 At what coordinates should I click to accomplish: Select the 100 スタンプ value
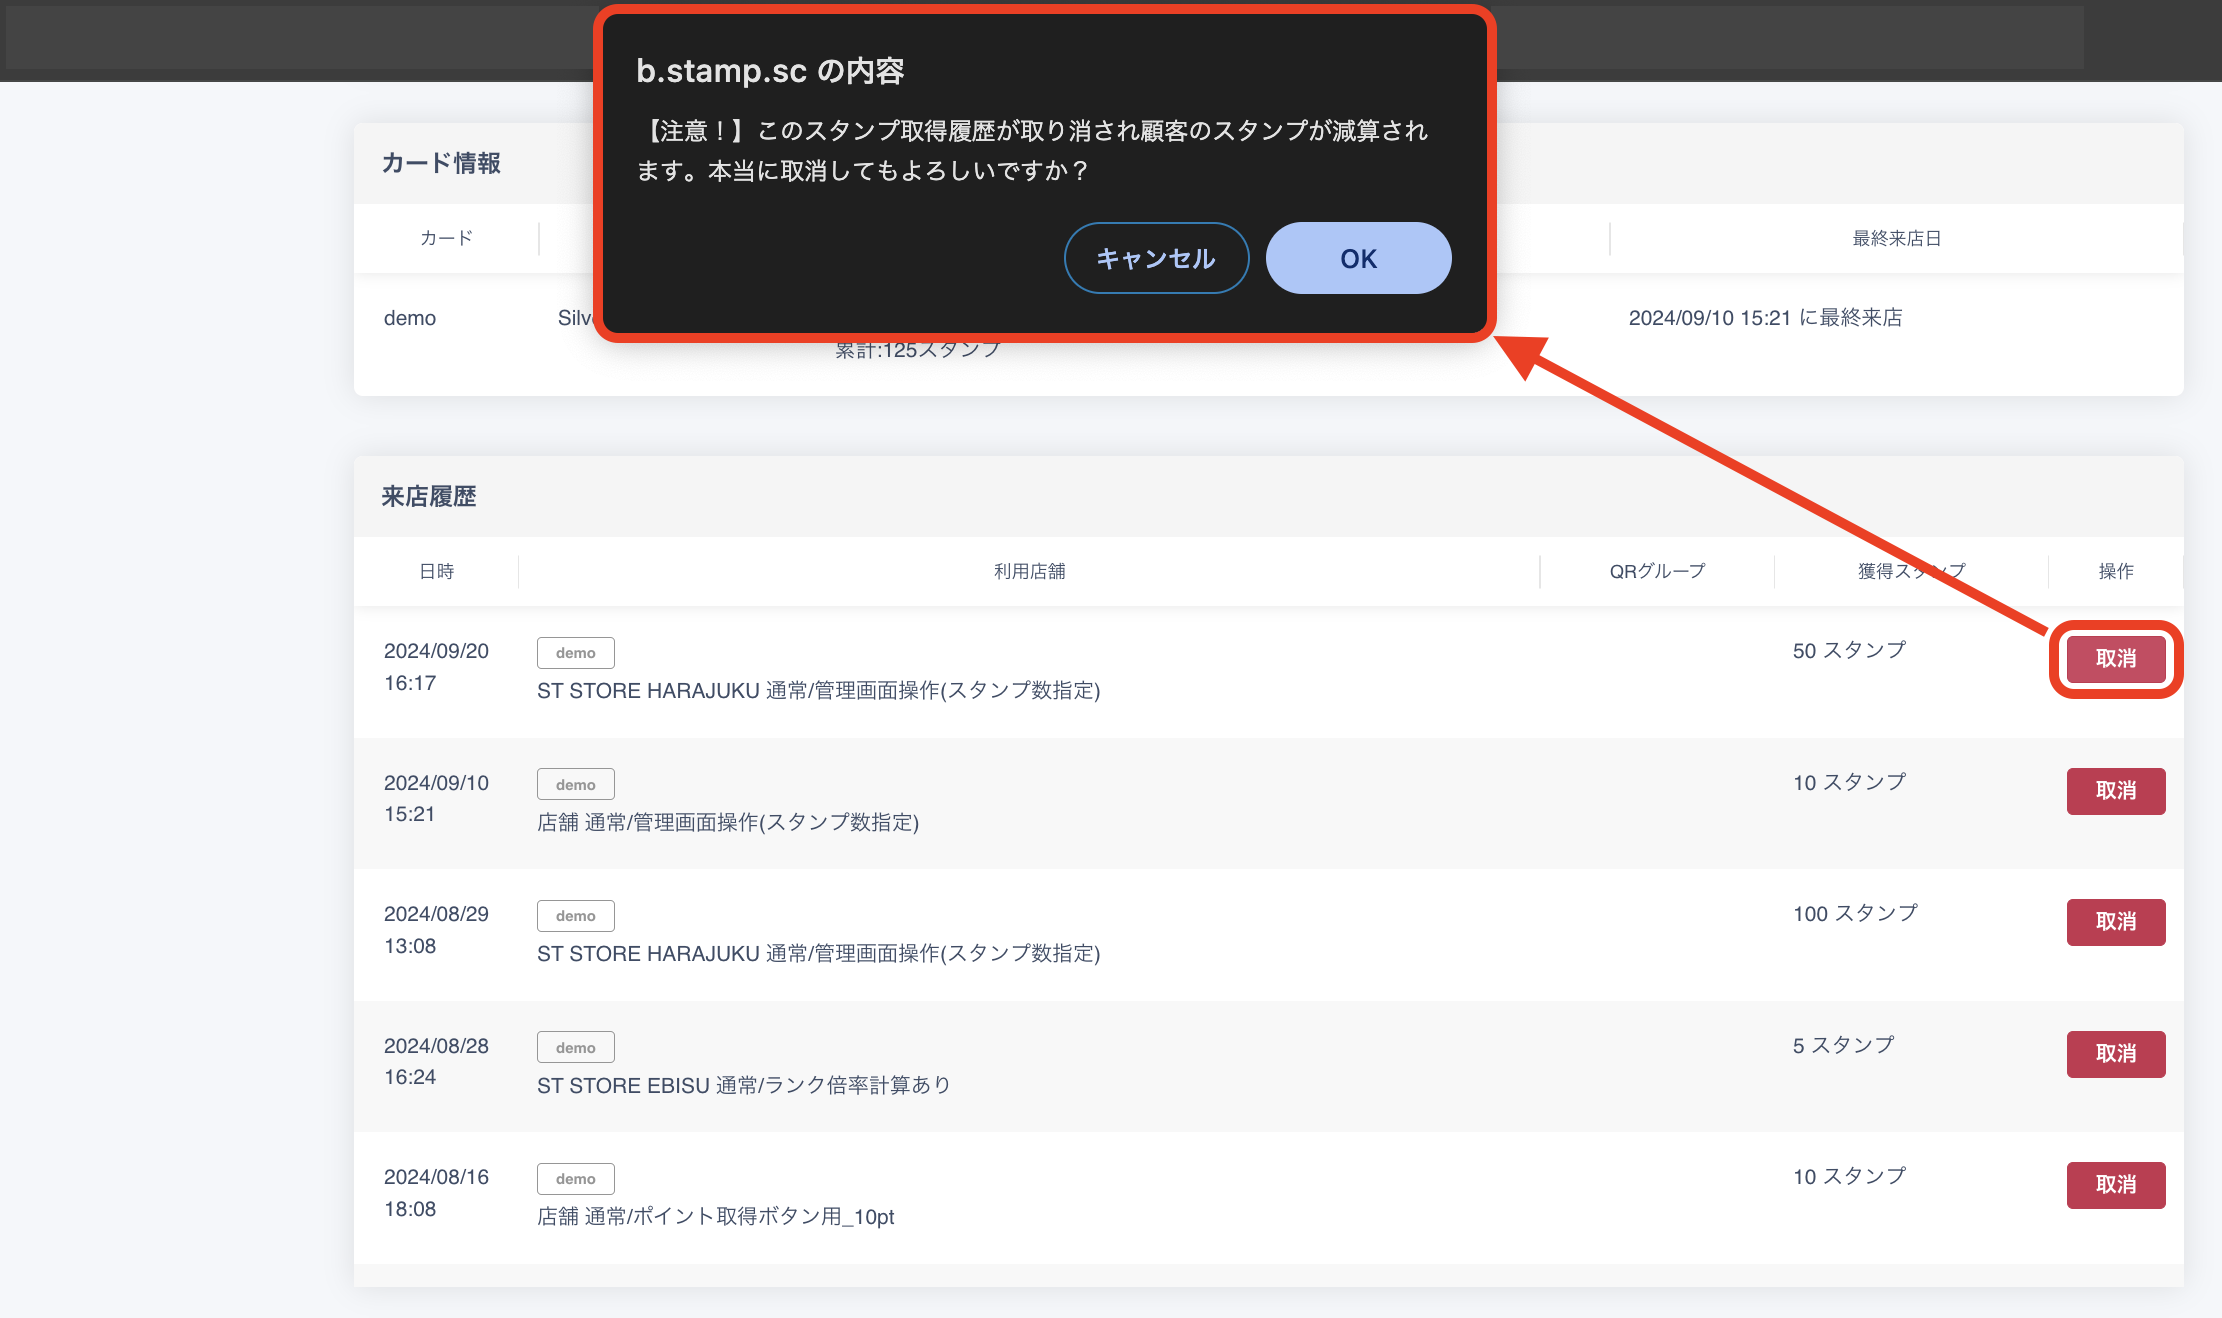point(1855,914)
